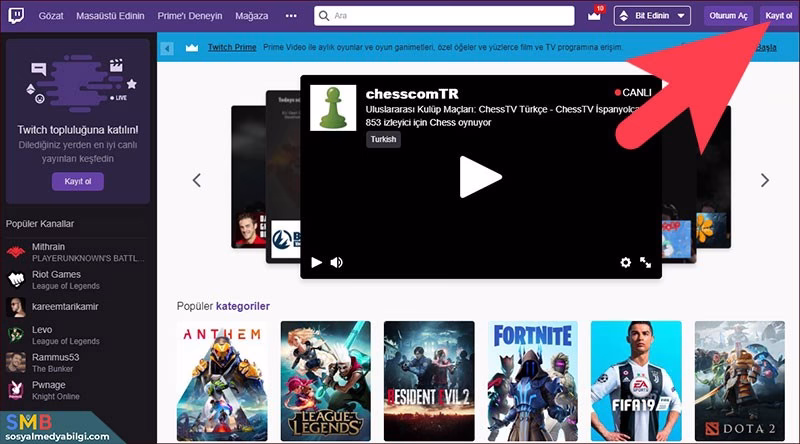Focus the Ara search field

pos(444,16)
